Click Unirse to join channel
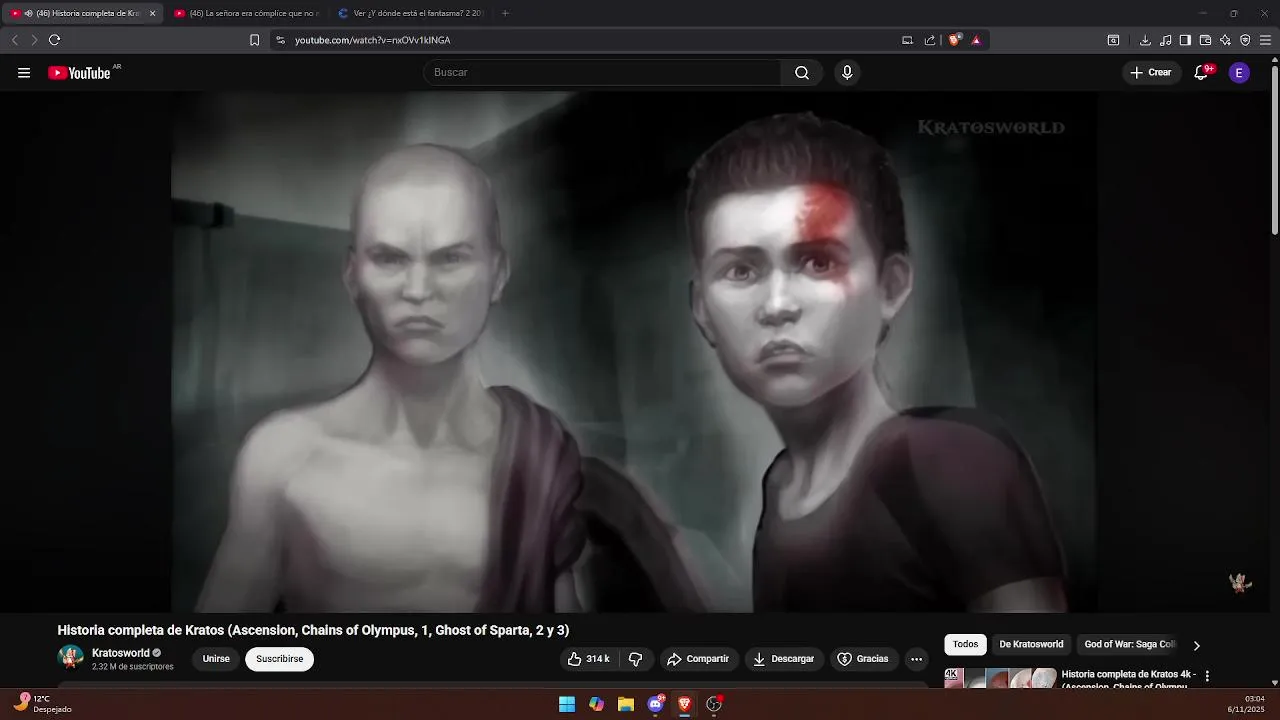1280x720 pixels. pos(216,659)
